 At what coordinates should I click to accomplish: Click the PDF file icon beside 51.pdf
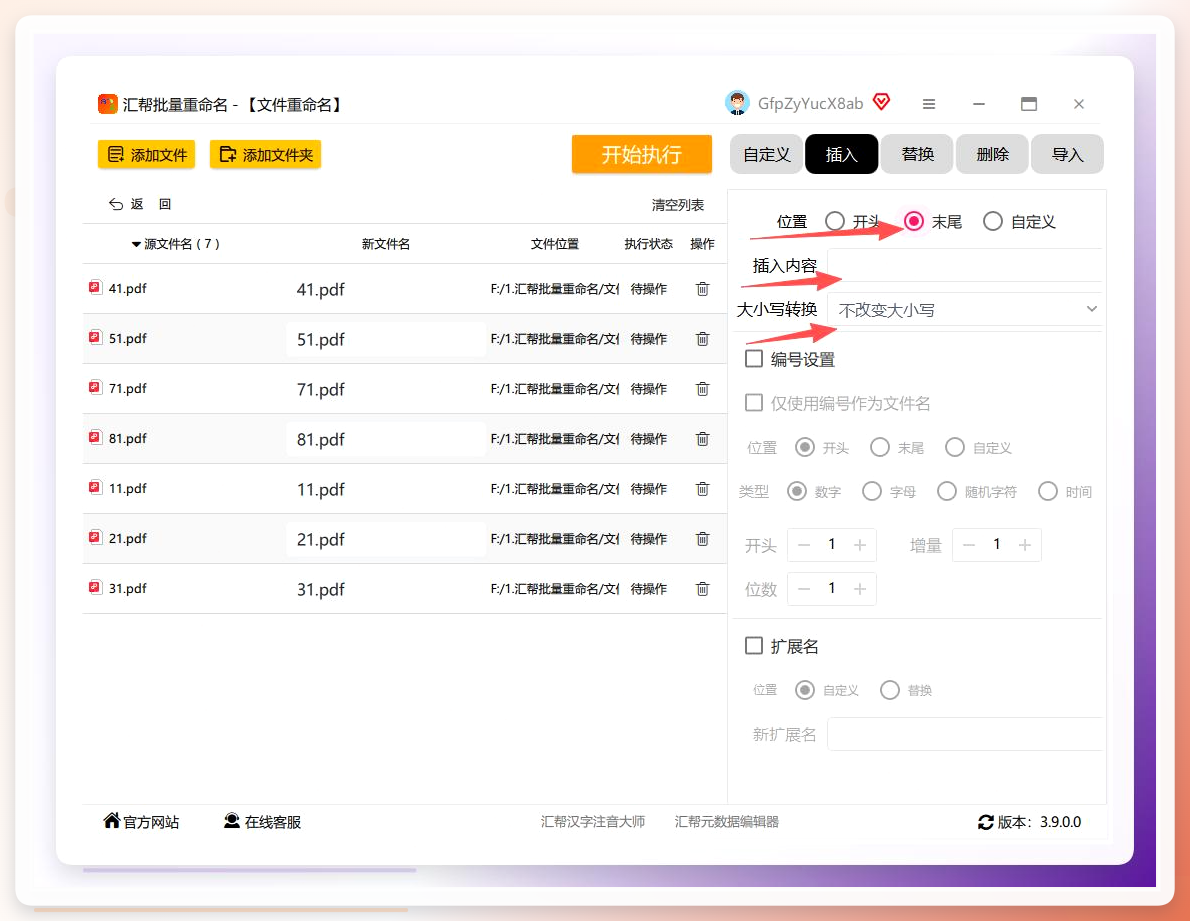coord(96,338)
